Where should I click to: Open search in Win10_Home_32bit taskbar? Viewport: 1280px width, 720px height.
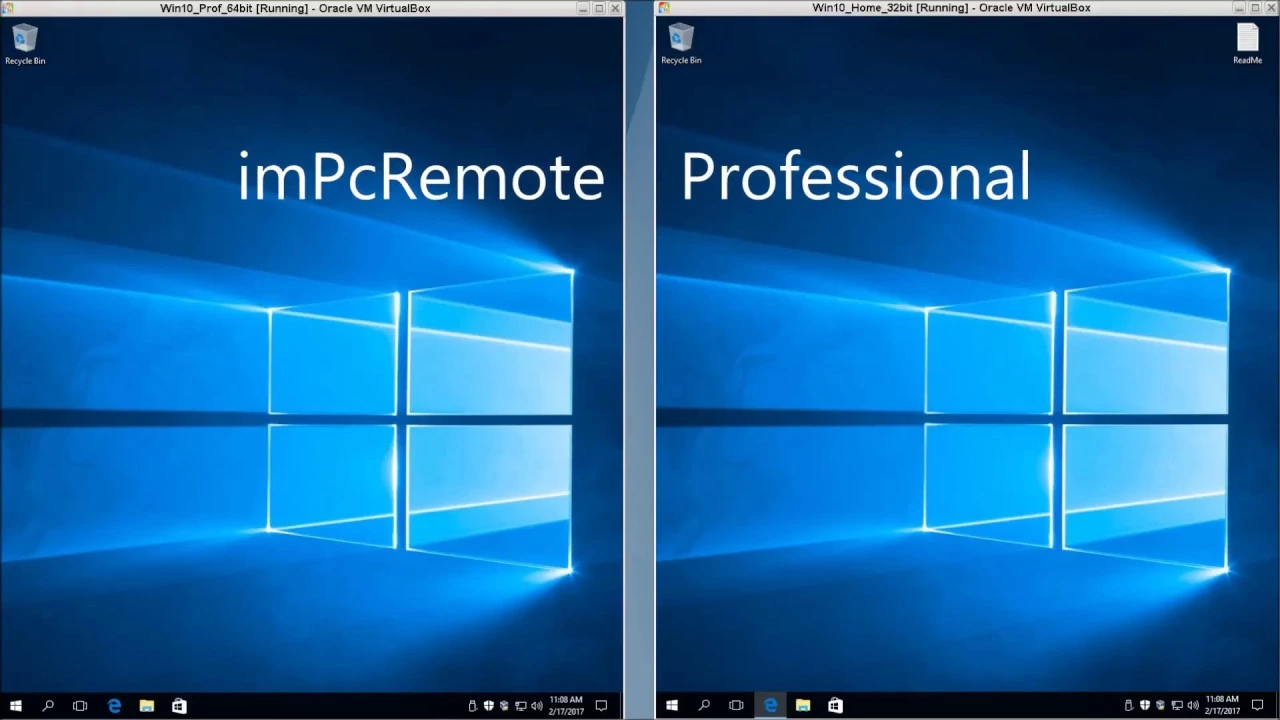coord(704,706)
